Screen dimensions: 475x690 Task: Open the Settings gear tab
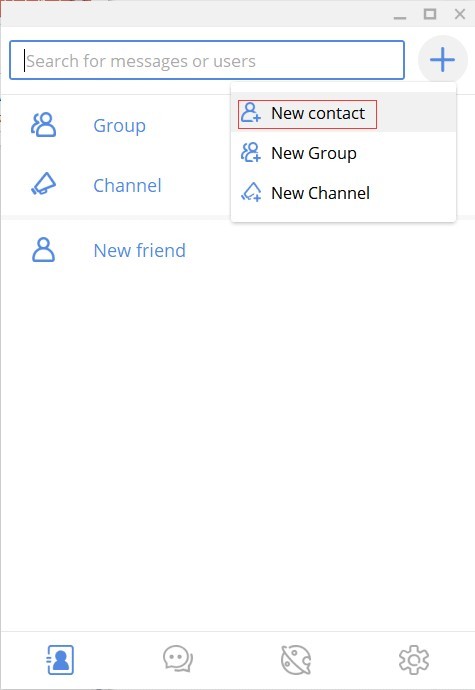(x=413, y=660)
